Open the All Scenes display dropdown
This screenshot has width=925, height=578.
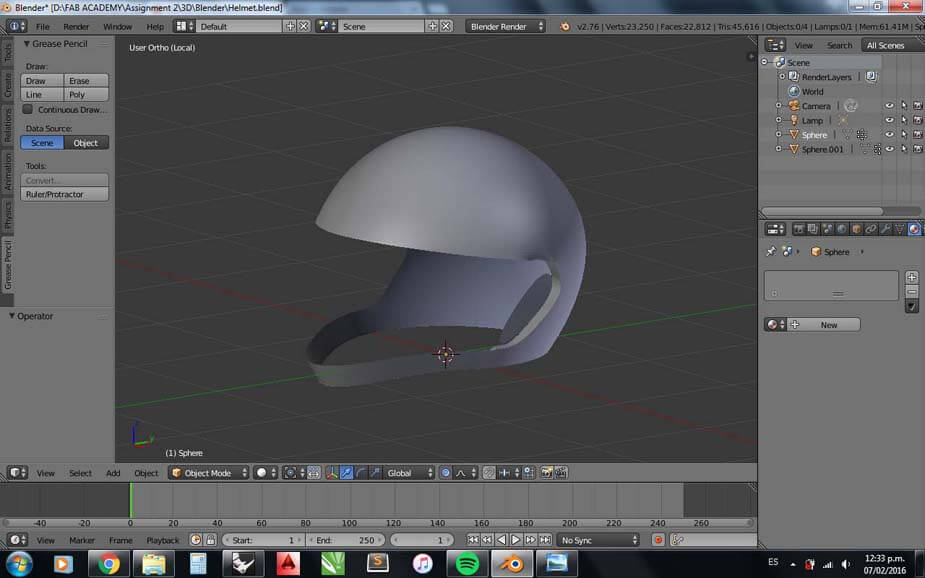click(892, 45)
